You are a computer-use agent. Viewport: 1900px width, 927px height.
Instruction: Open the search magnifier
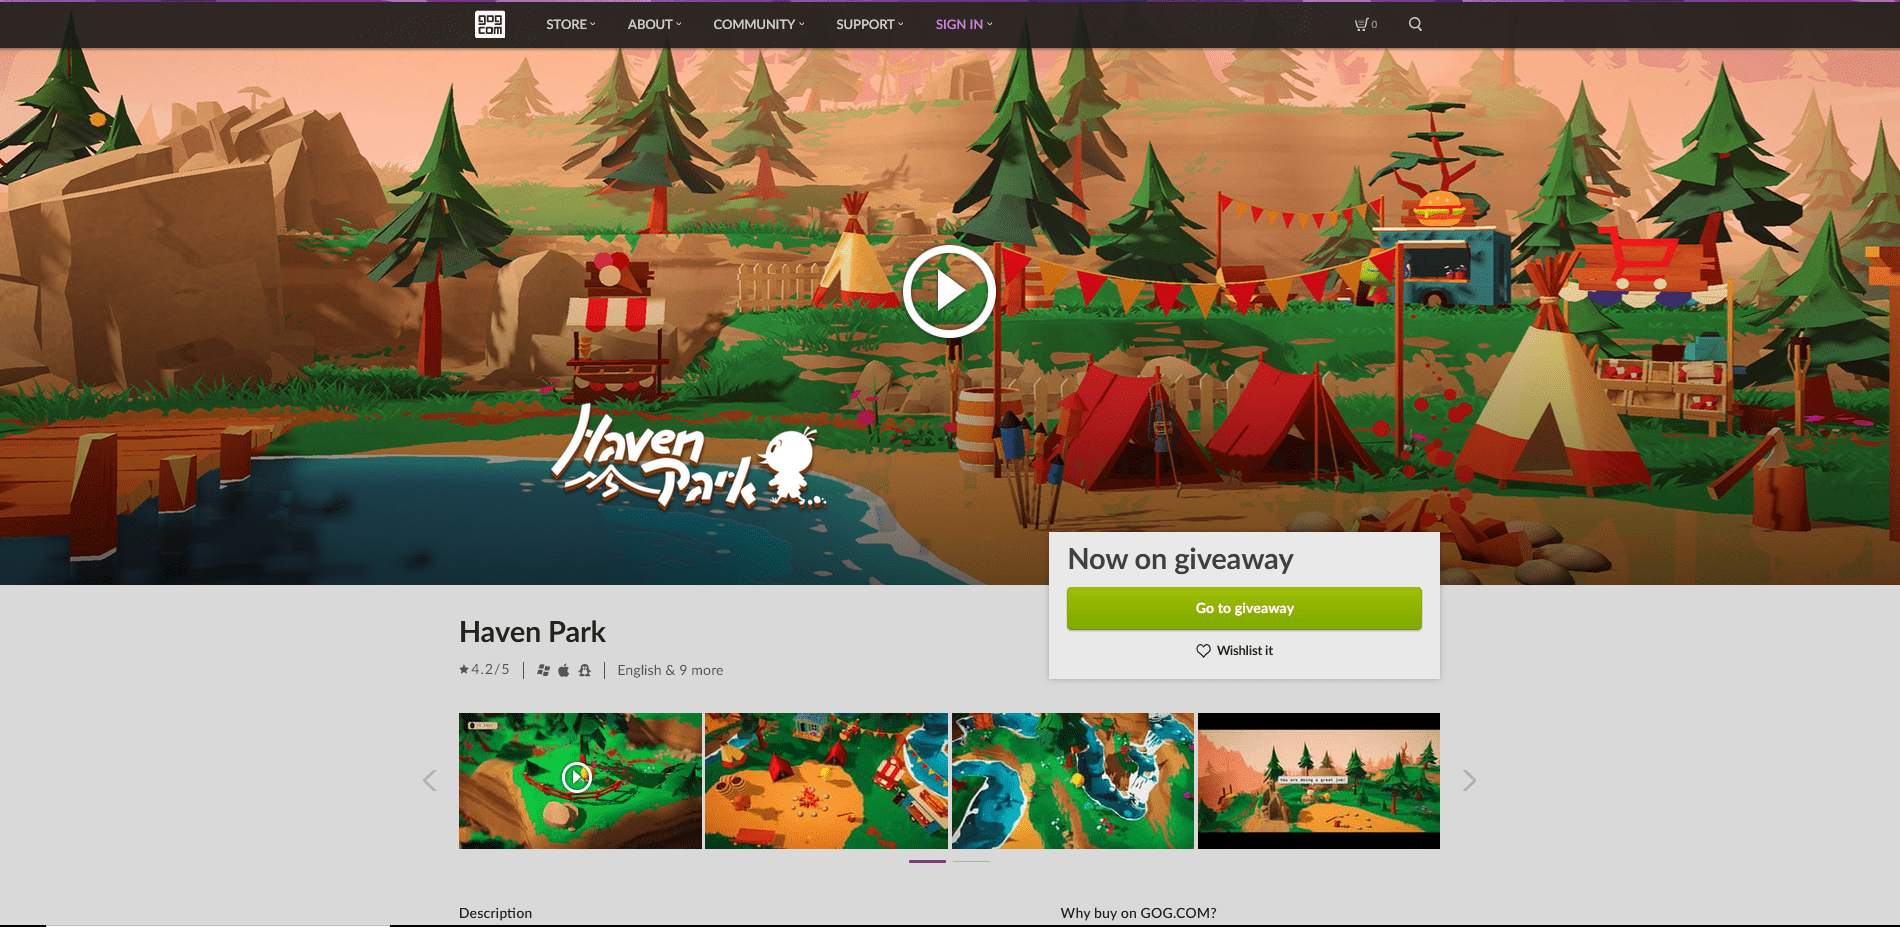[x=1415, y=24]
